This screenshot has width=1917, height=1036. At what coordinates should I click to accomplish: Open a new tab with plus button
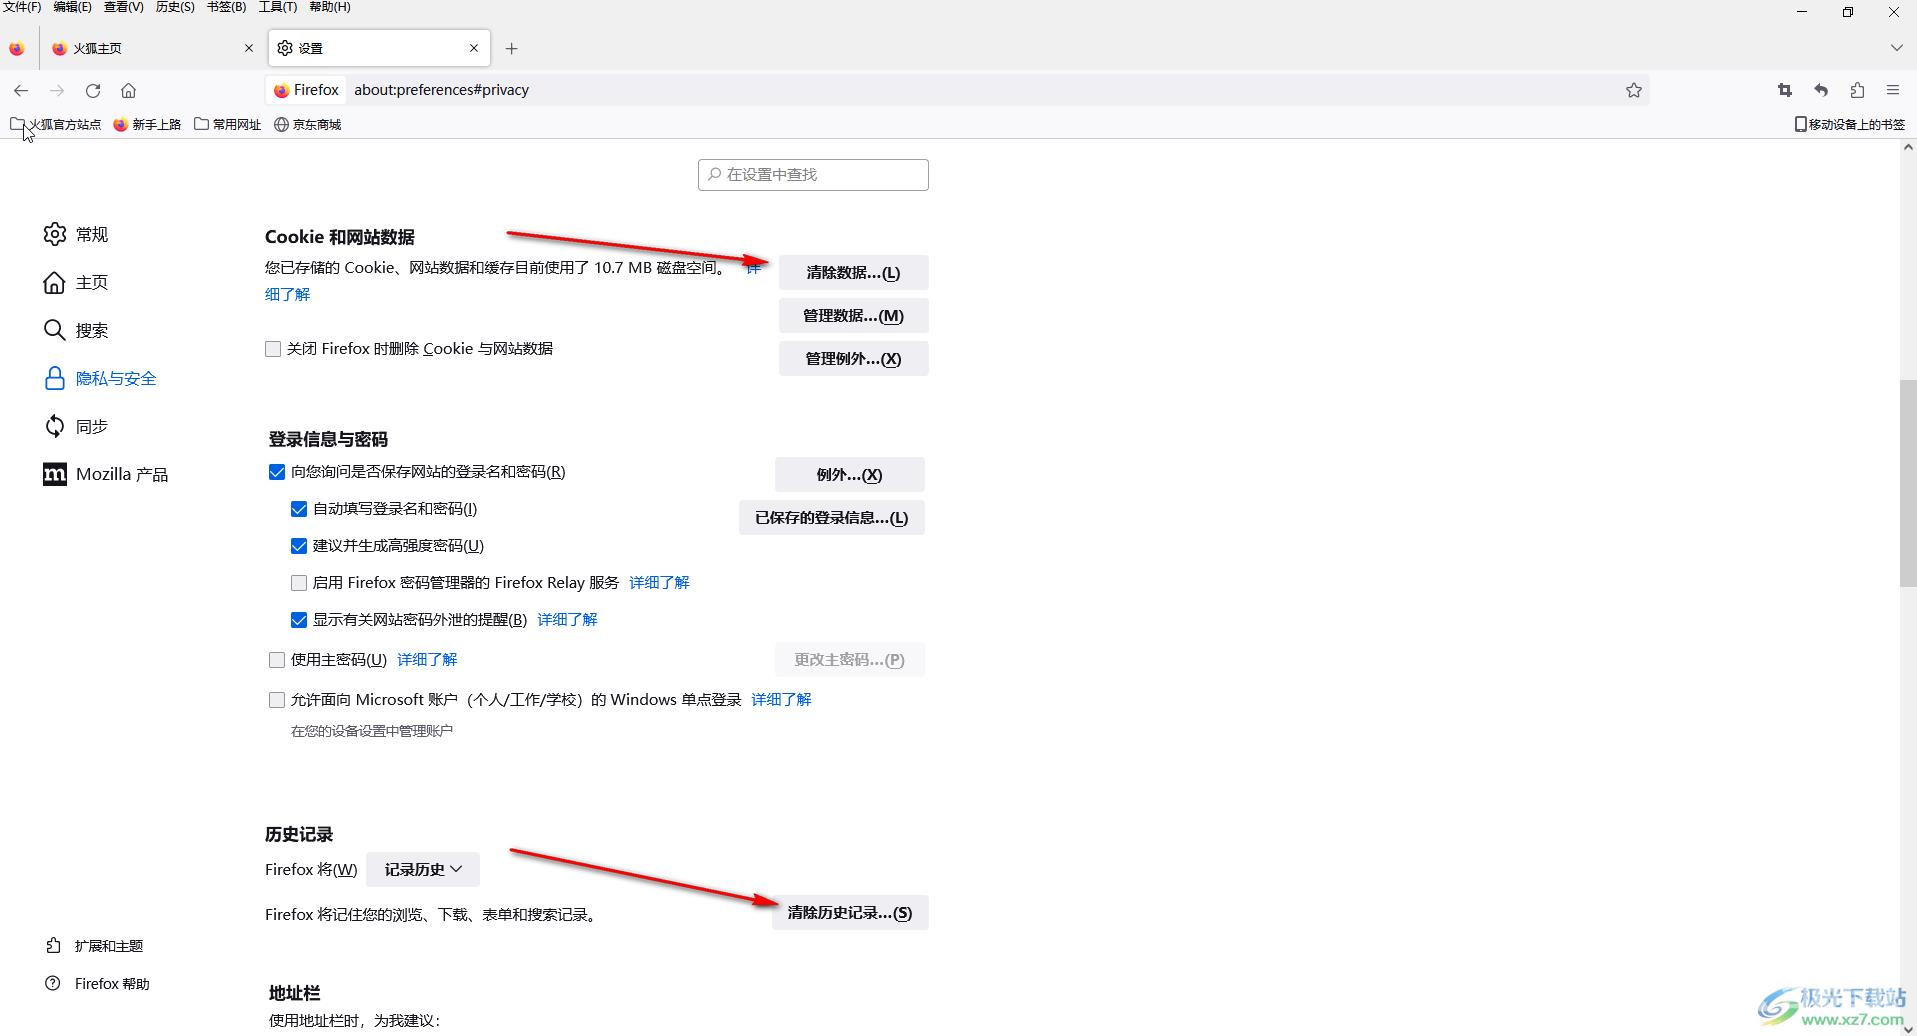coord(511,48)
